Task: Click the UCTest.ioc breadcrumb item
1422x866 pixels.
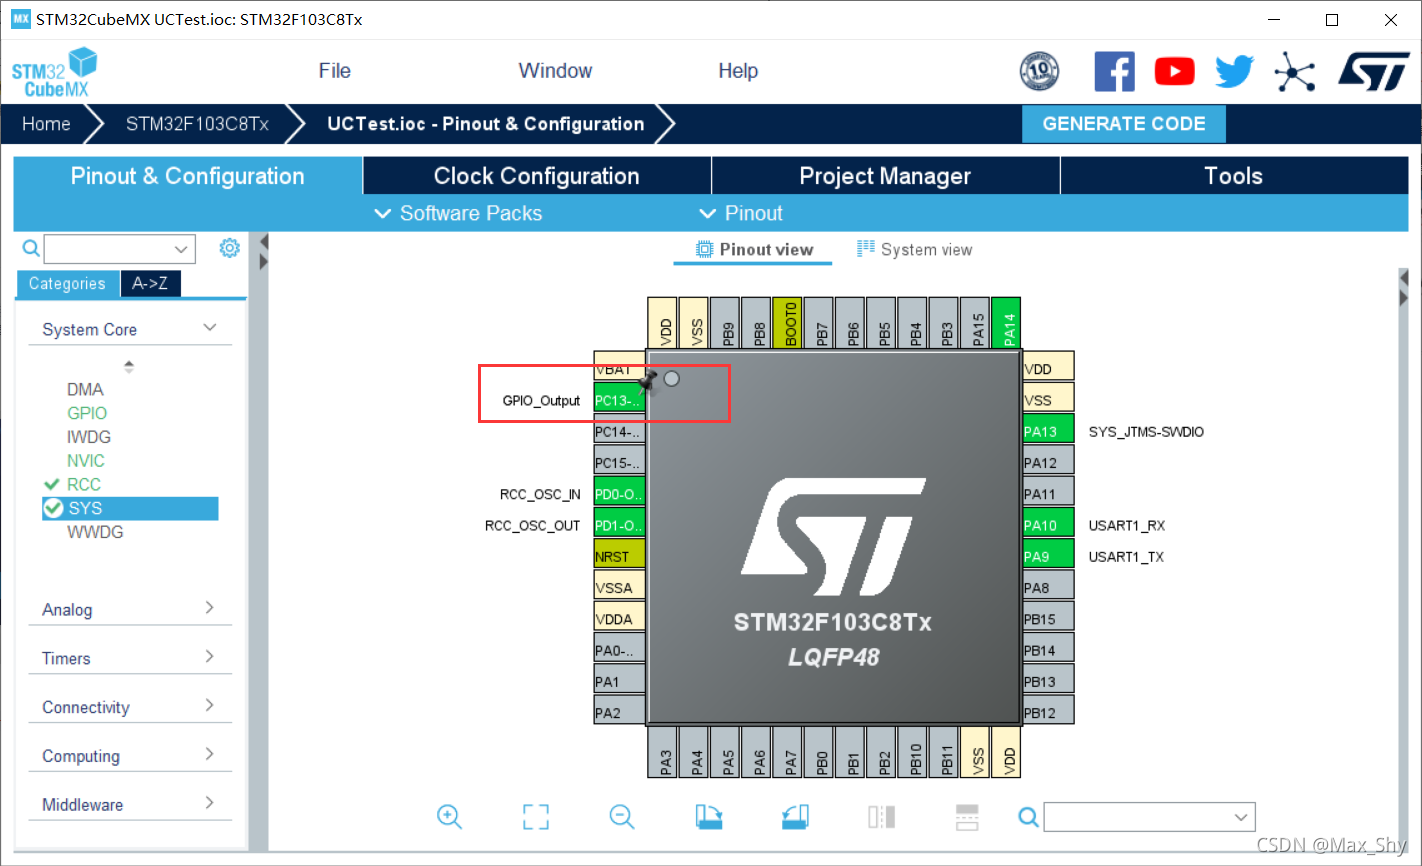Action: (485, 124)
